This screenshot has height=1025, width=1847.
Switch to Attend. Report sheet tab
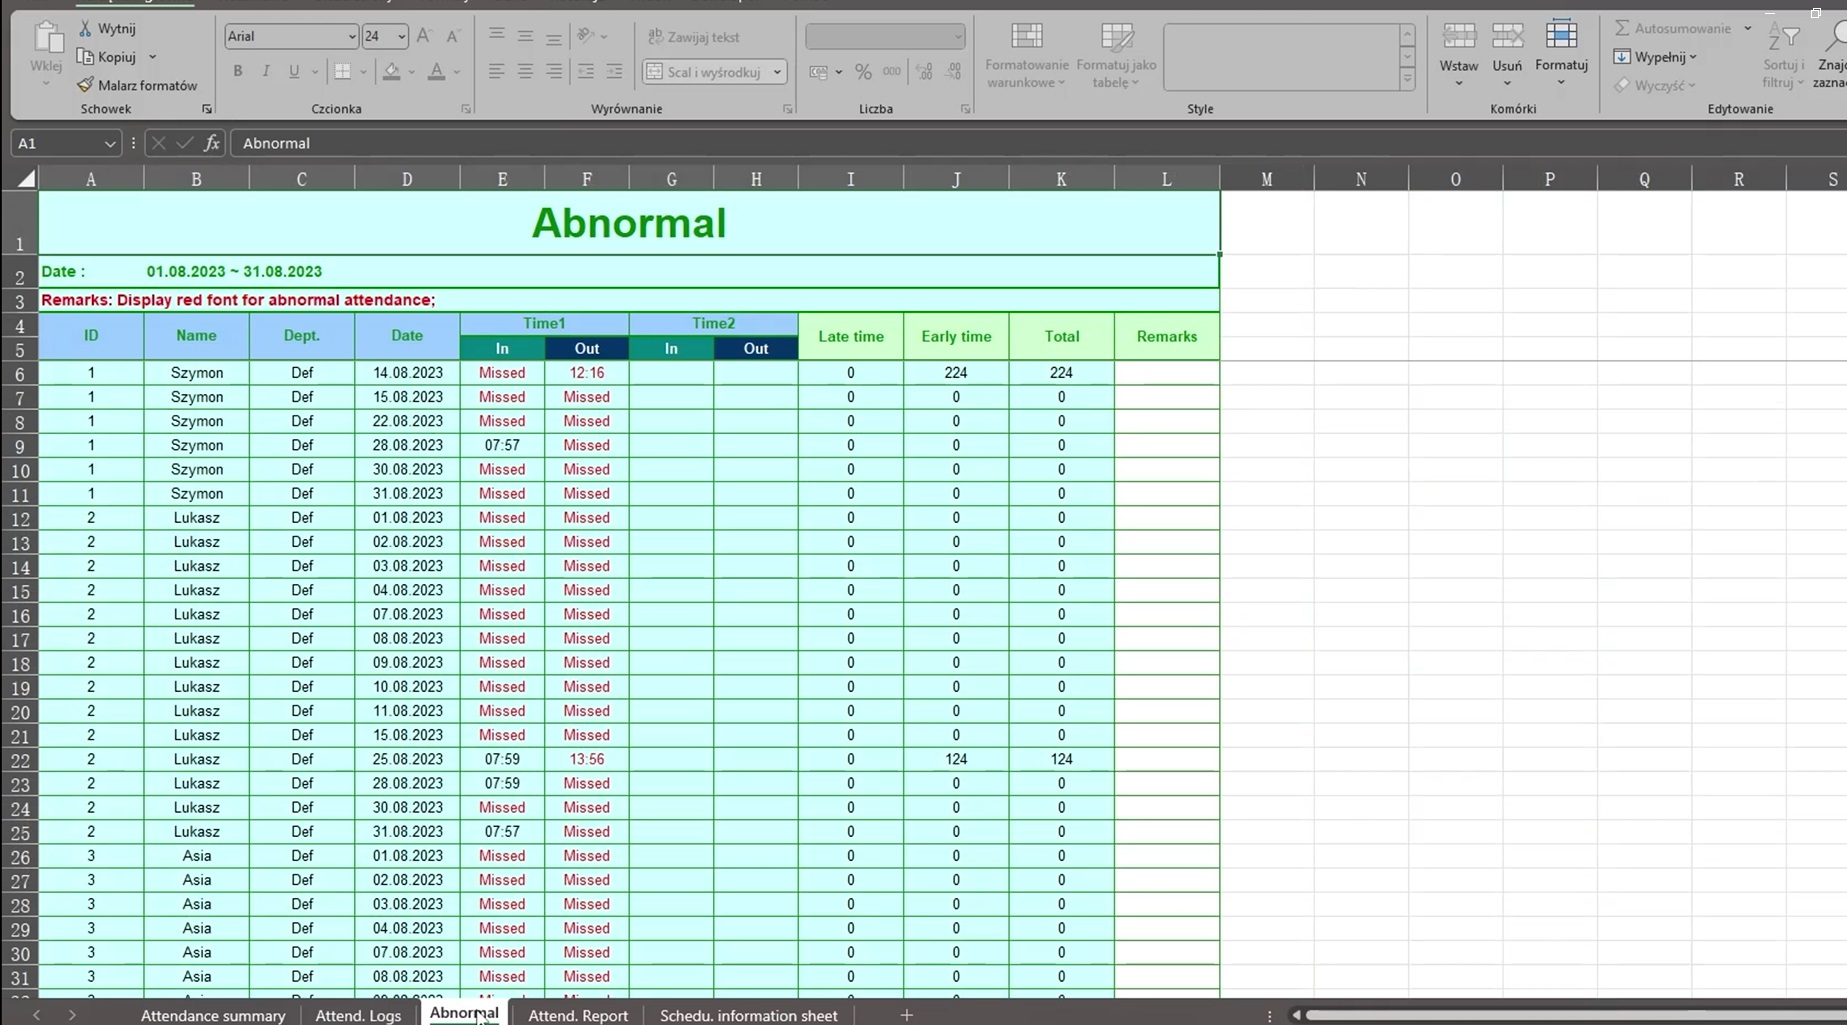click(578, 1015)
